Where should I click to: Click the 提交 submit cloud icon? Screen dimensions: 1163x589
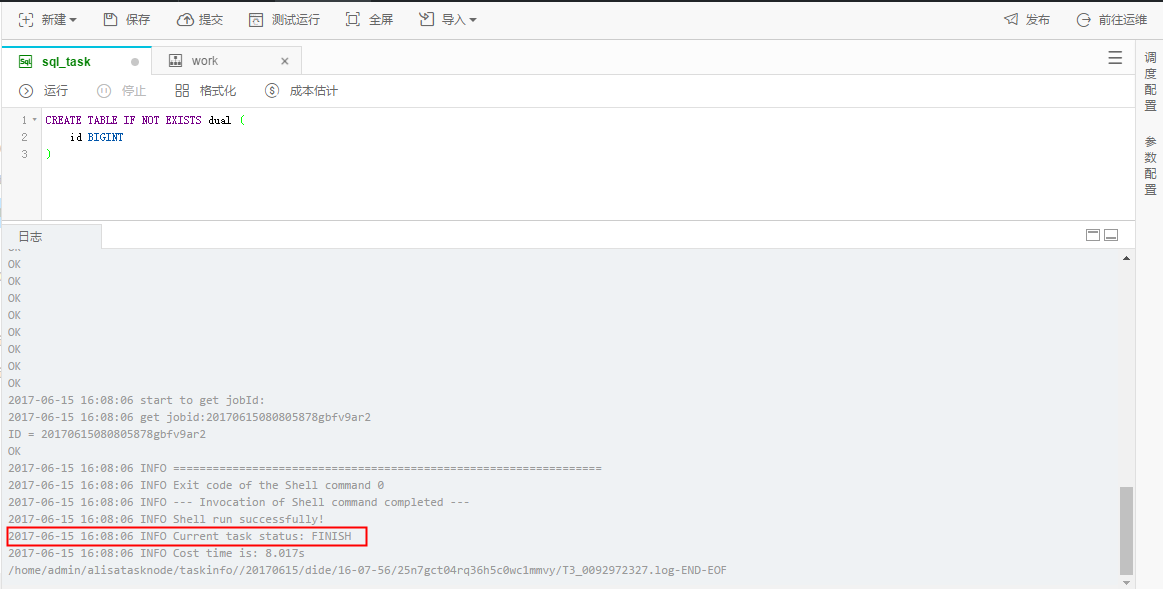pyautogui.click(x=185, y=20)
